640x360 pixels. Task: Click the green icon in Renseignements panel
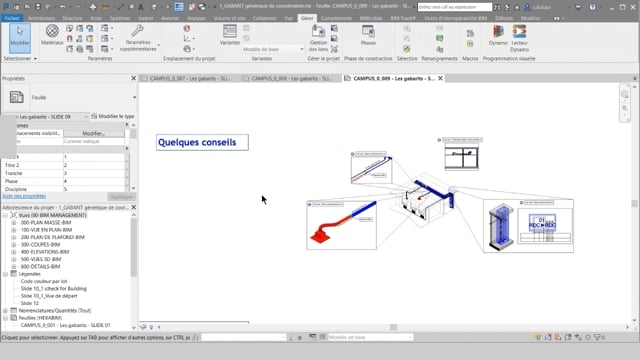point(439,38)
